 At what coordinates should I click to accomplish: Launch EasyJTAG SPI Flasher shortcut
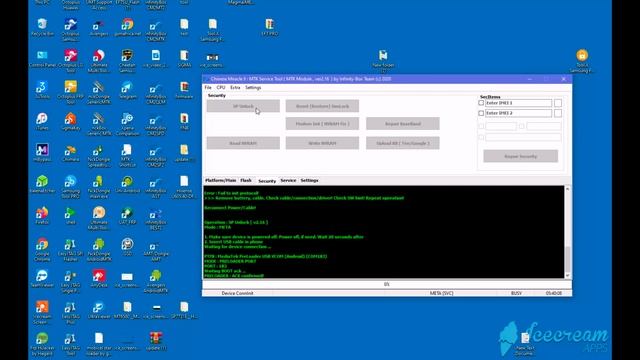point(71,249)
